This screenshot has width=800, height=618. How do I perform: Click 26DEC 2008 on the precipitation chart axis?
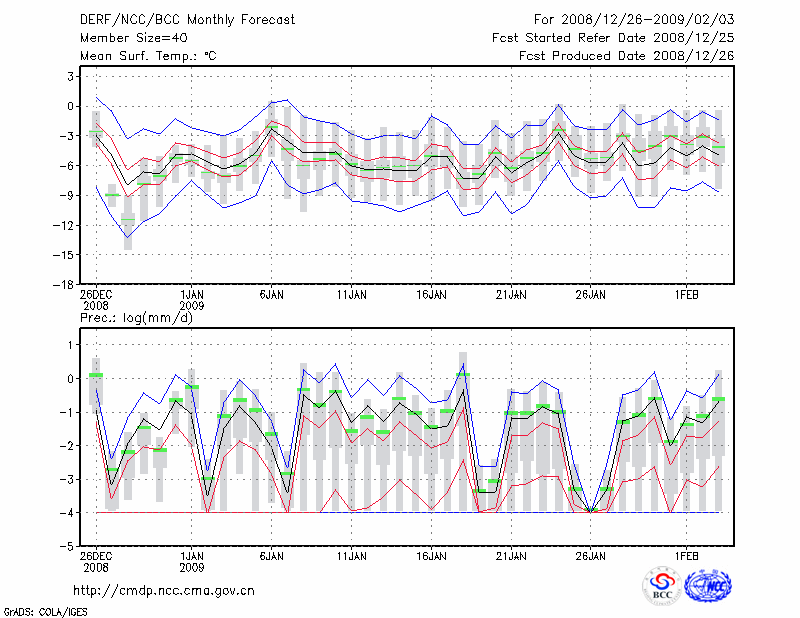click(96, 560)
